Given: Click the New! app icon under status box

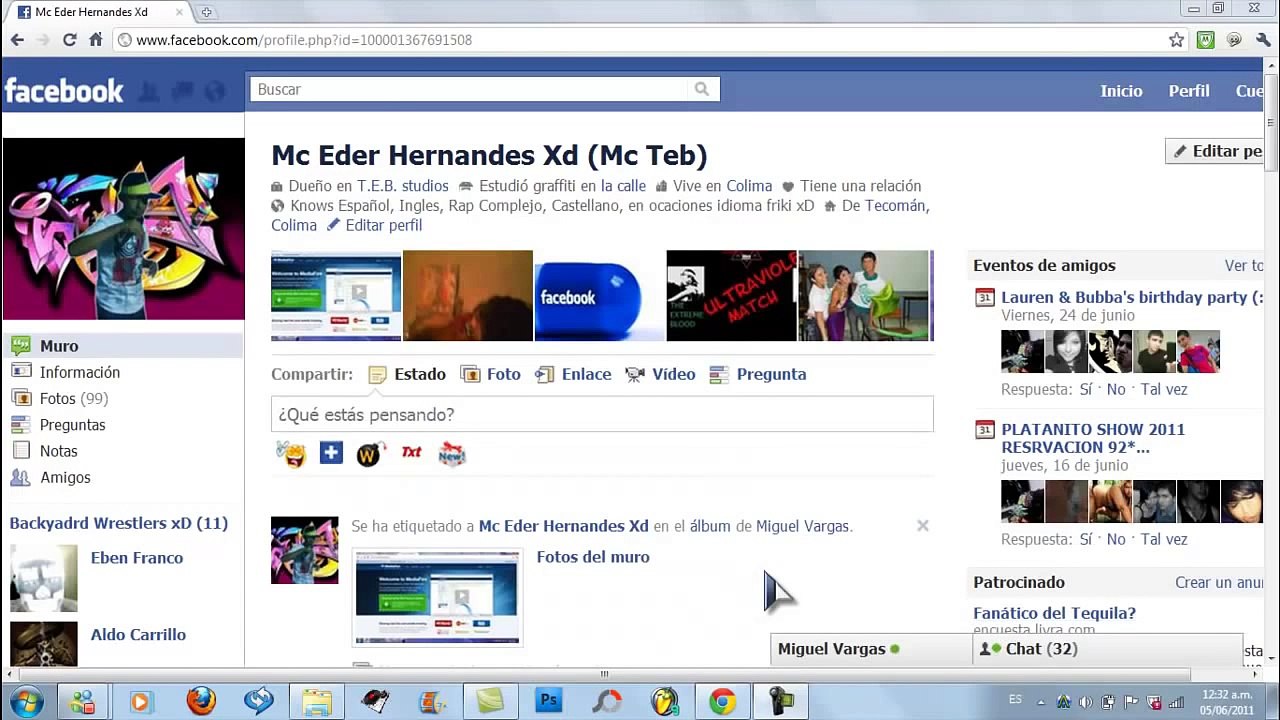Looking at the screenshot, I should pyautogui.click(x=452, y=454).
